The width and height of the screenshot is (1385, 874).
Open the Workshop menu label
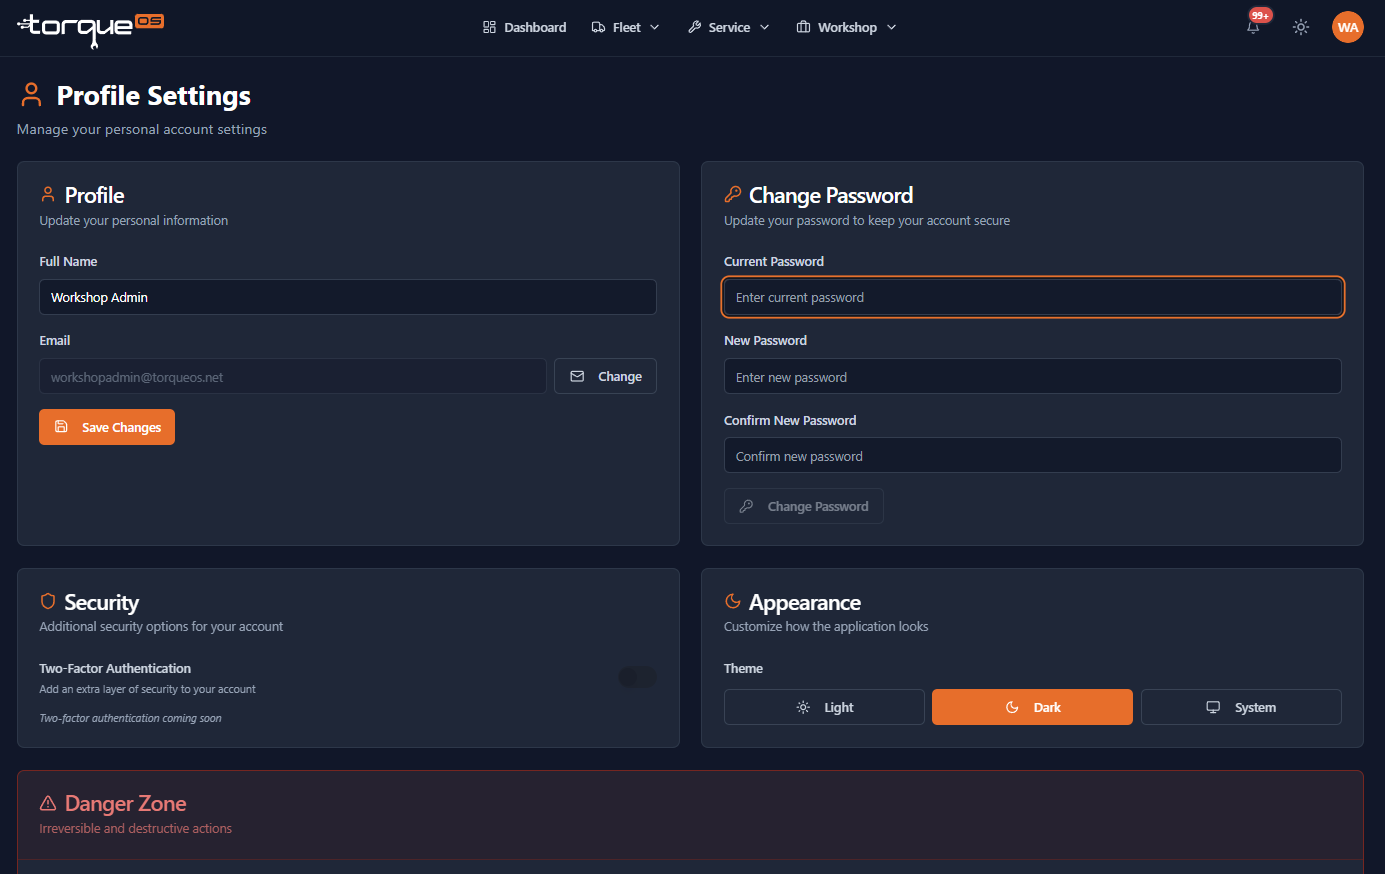point(847,27)
